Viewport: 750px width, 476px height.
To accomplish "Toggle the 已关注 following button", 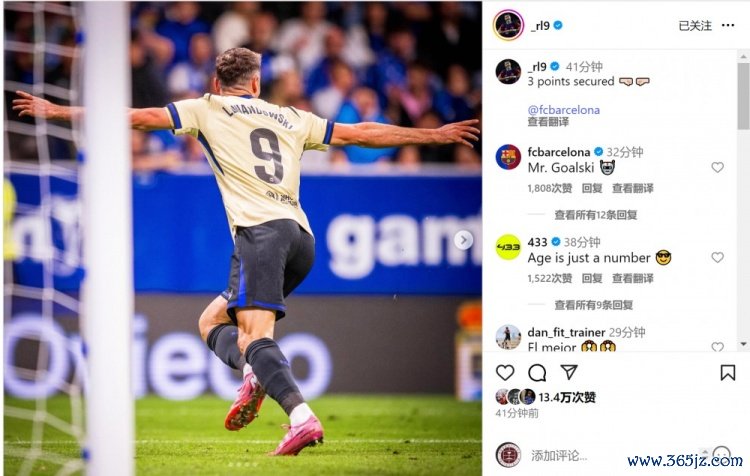I will click(695, 25).
